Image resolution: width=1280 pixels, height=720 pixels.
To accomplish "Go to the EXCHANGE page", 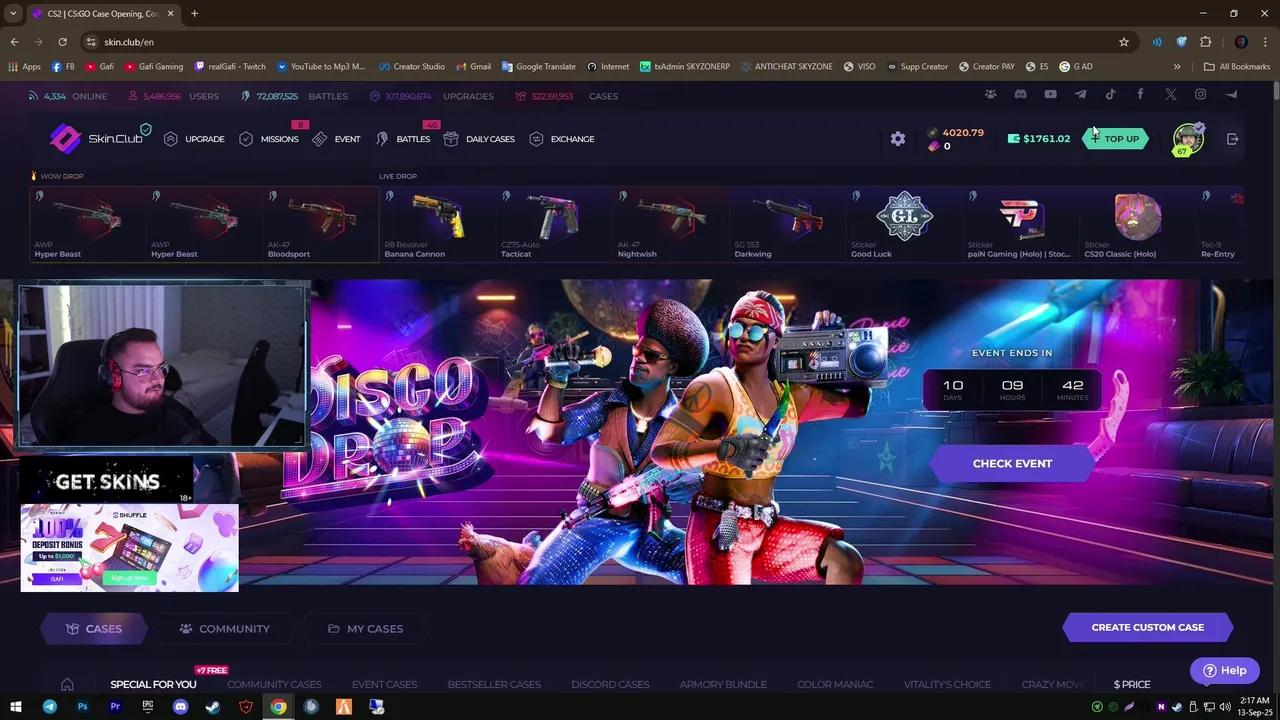I will point(562,139).
